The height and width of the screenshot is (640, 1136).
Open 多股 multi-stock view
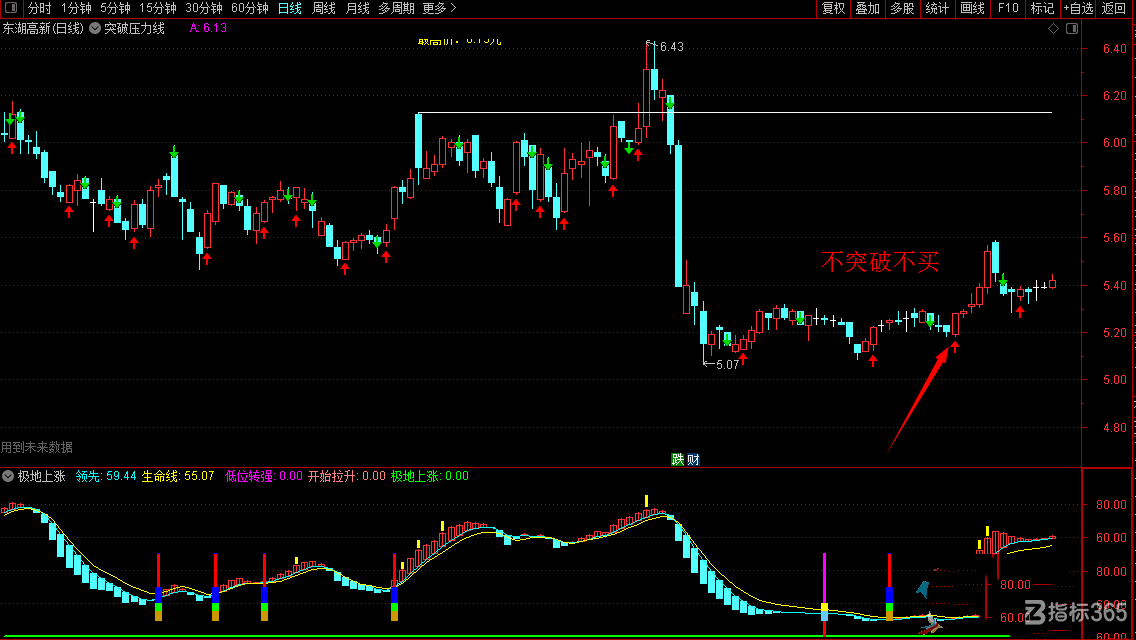[x=902, y=9]
